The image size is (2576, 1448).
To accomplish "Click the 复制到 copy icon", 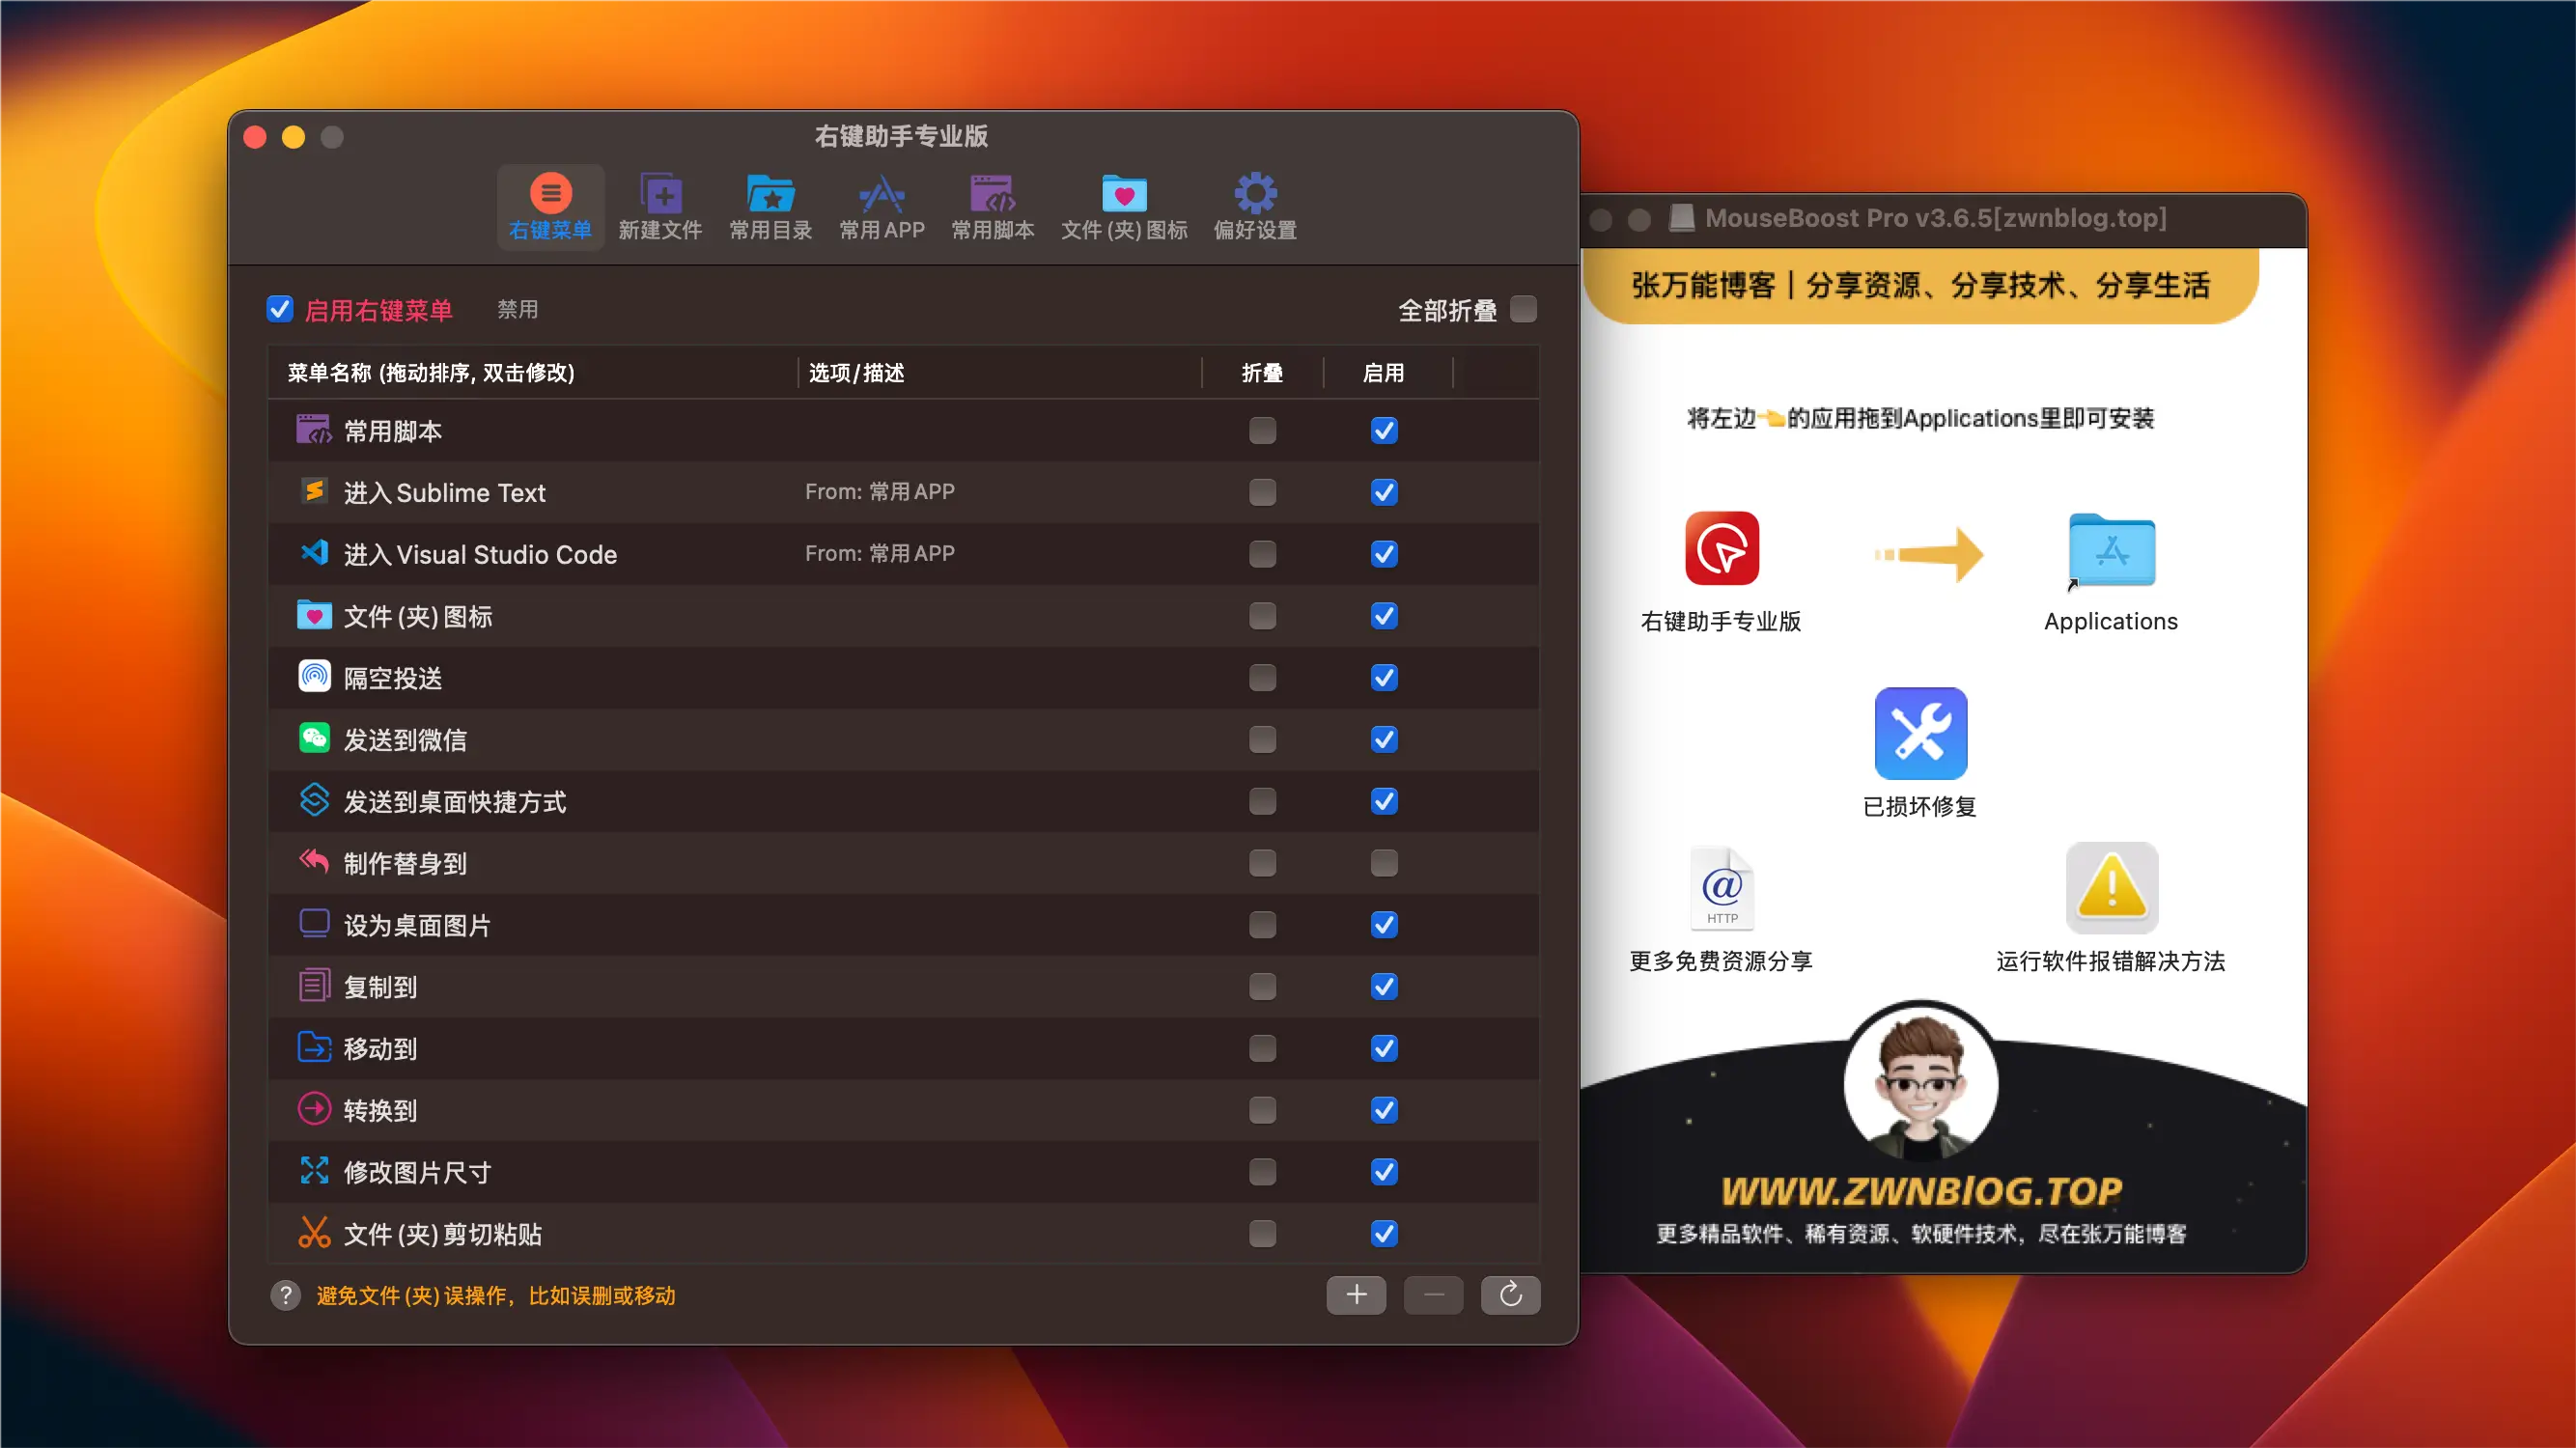I will coord(314,986).
